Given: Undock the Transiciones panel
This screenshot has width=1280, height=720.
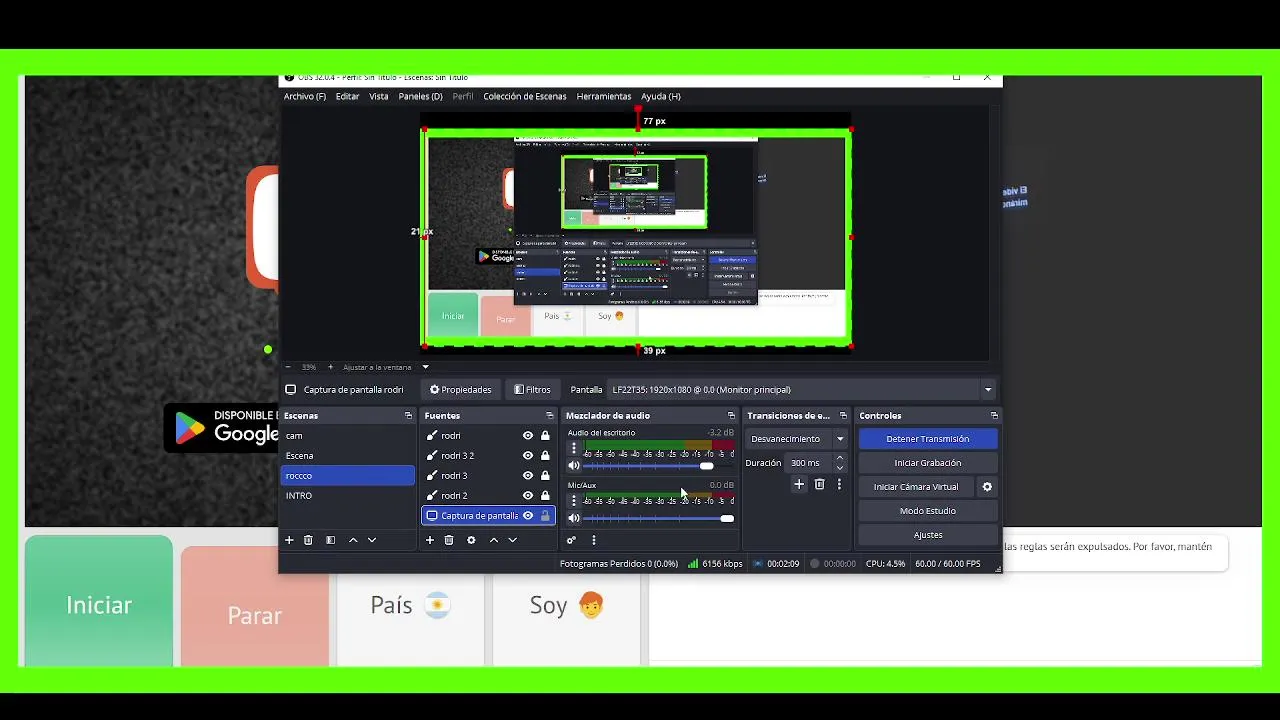Looking at the screenshot, I should pyautogui.click(x=843, y=415).
